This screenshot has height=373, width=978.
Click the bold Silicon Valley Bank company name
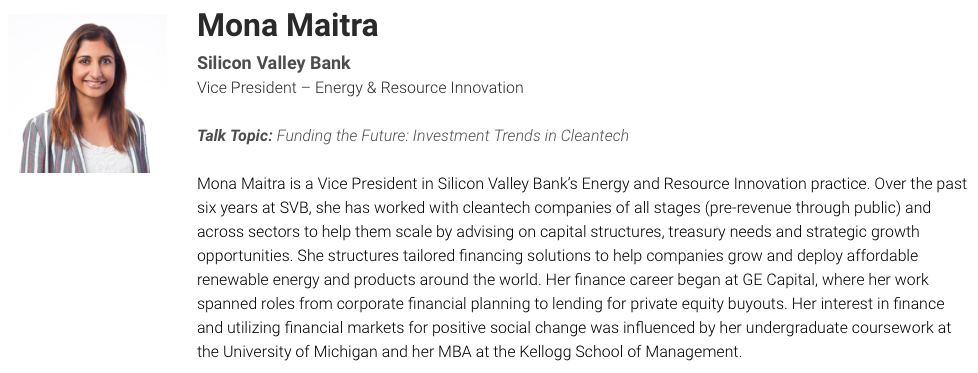(x=274, y=63)
